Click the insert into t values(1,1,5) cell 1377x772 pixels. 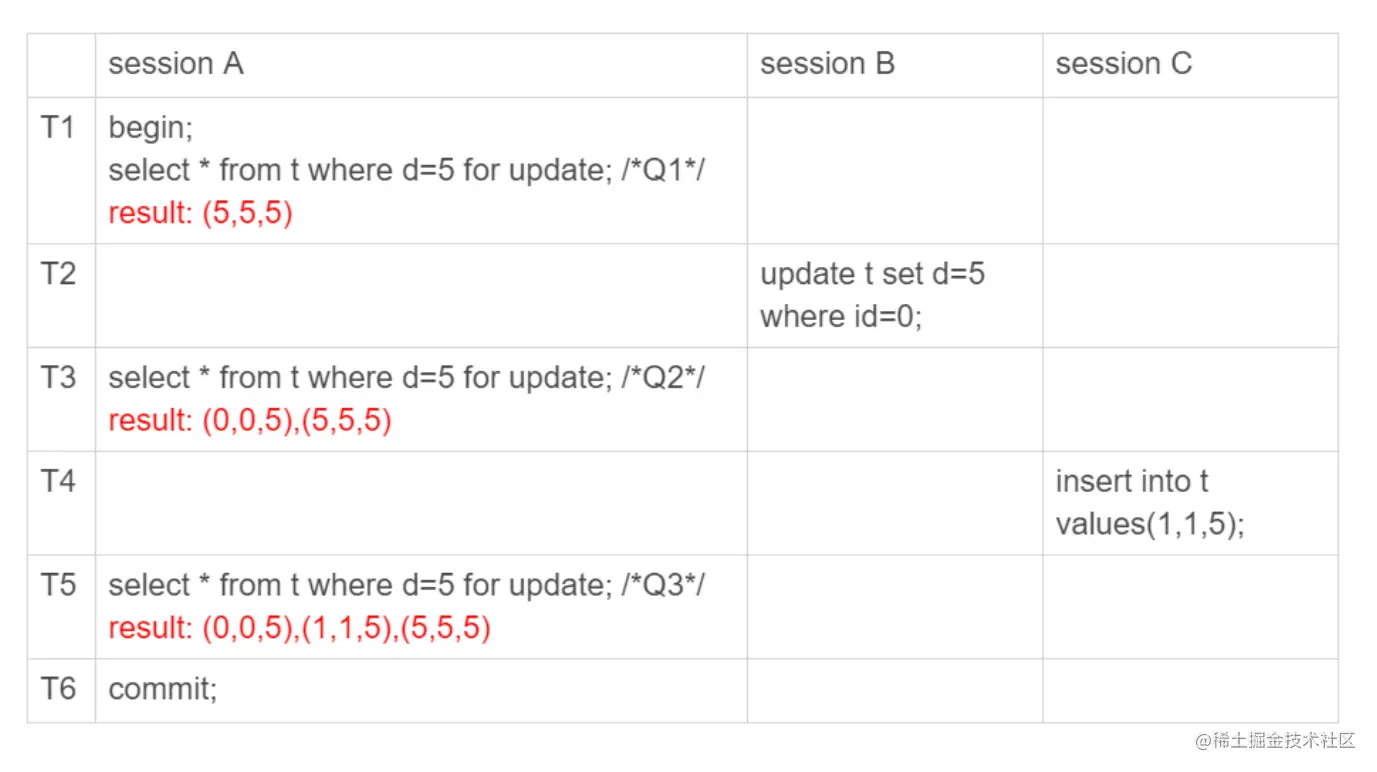(x=1150, y=503)
